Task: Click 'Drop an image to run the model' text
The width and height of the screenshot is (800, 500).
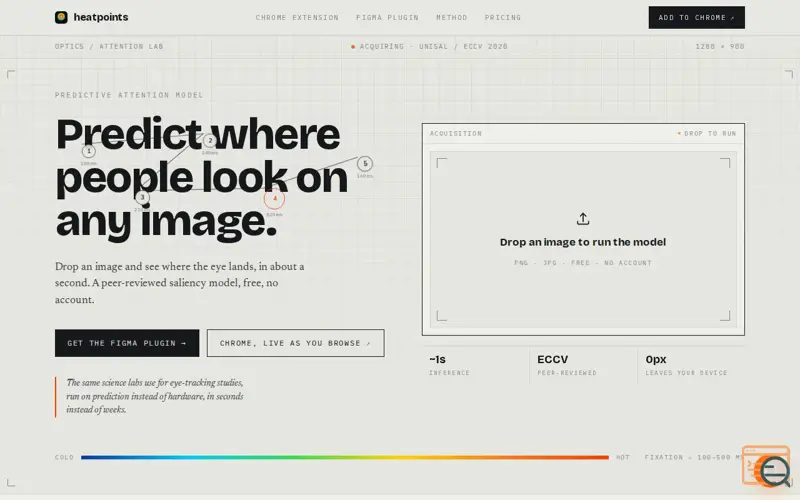Action: (x=583, y=242)
